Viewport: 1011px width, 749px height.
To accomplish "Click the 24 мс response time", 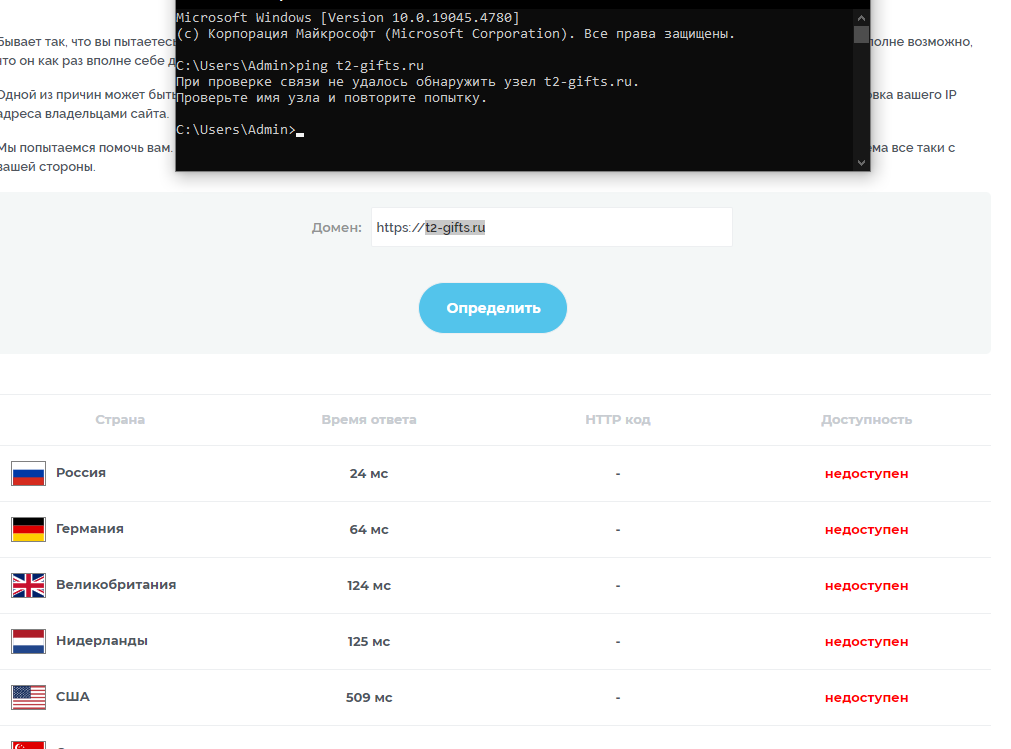I will click(x=369, y=473).
